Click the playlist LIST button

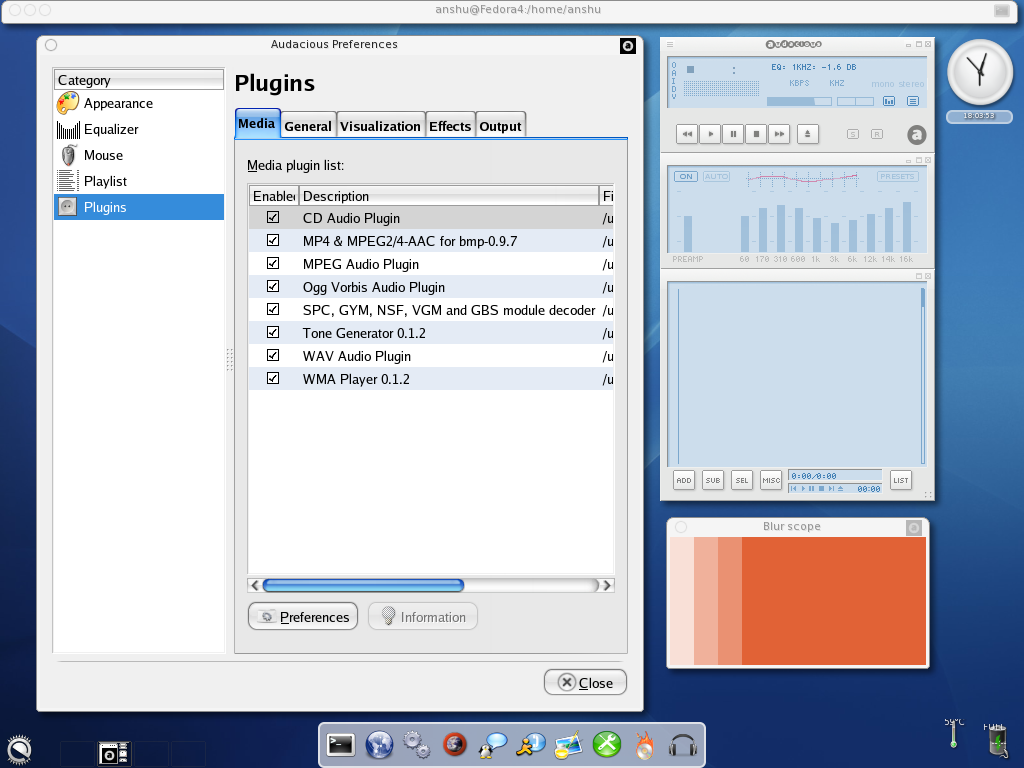pos(901,480)
